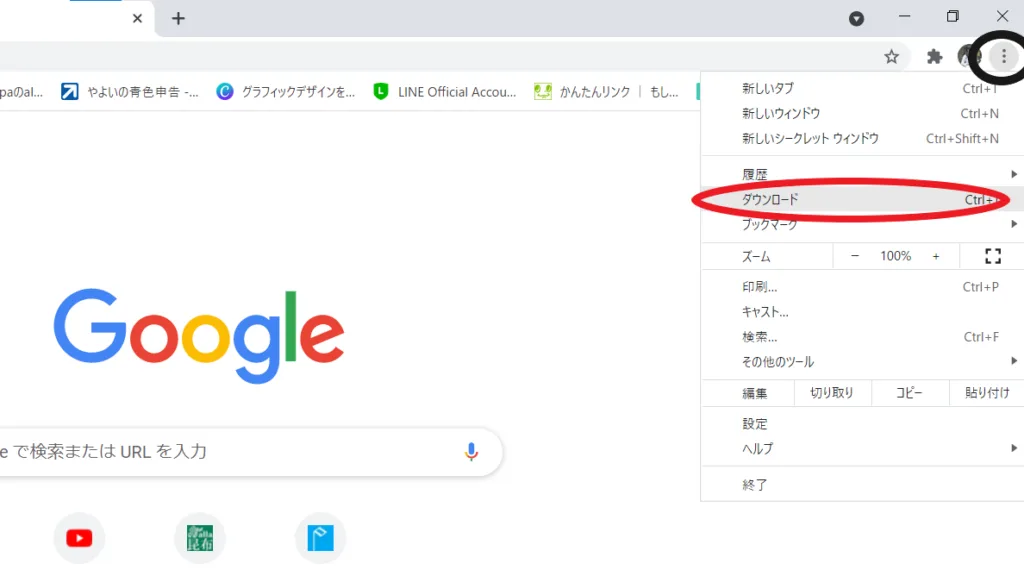Click the new tab plus button
1024x576 pixels.
(178, 18)
